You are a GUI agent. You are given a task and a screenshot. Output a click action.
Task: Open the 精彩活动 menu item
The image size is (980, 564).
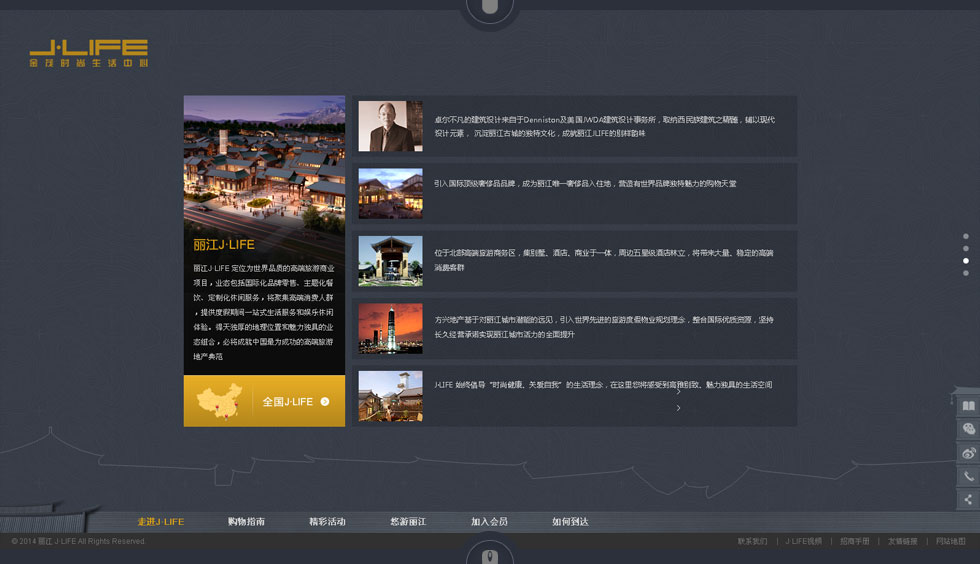tap(327, 522)
